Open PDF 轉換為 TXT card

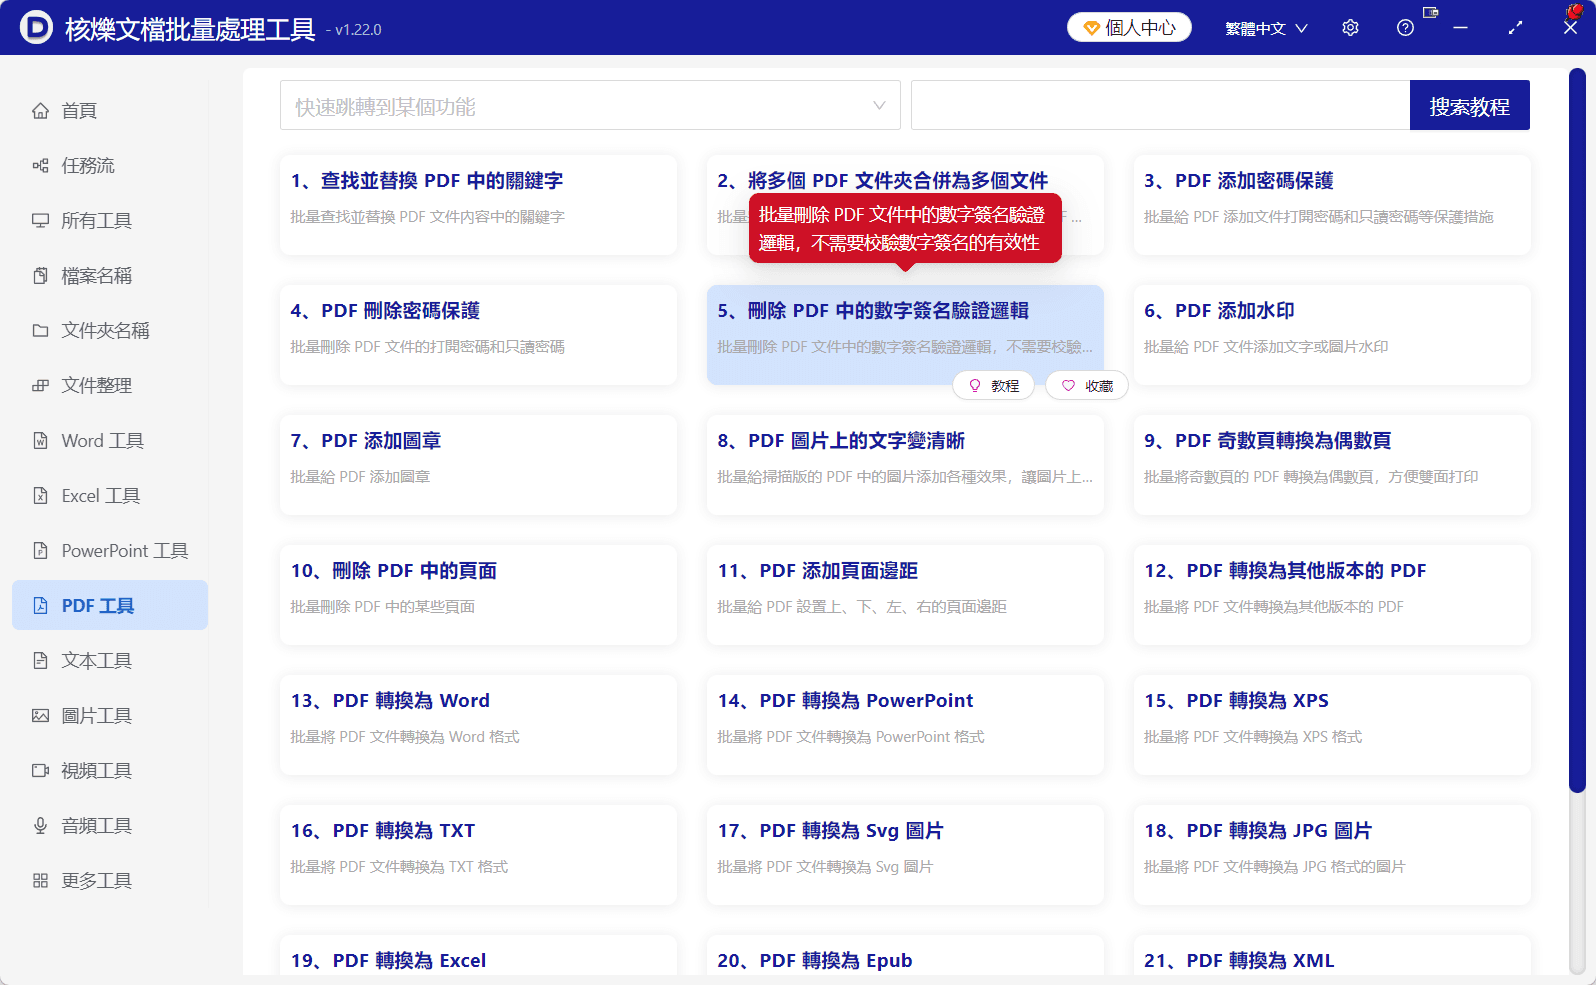coord(478,855)
